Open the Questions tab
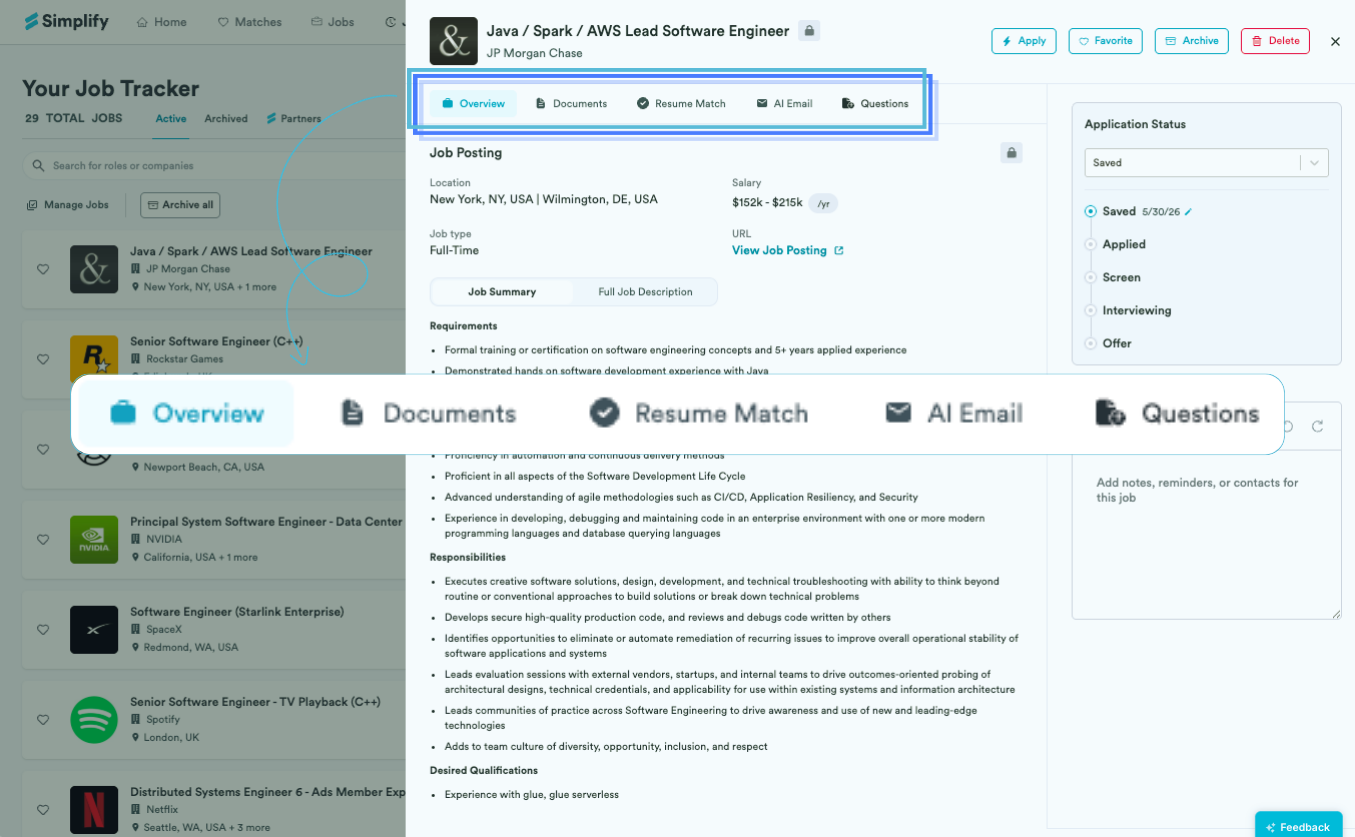Image resolution: width=1355 pixels, height=837 pixels. [875, 104]
